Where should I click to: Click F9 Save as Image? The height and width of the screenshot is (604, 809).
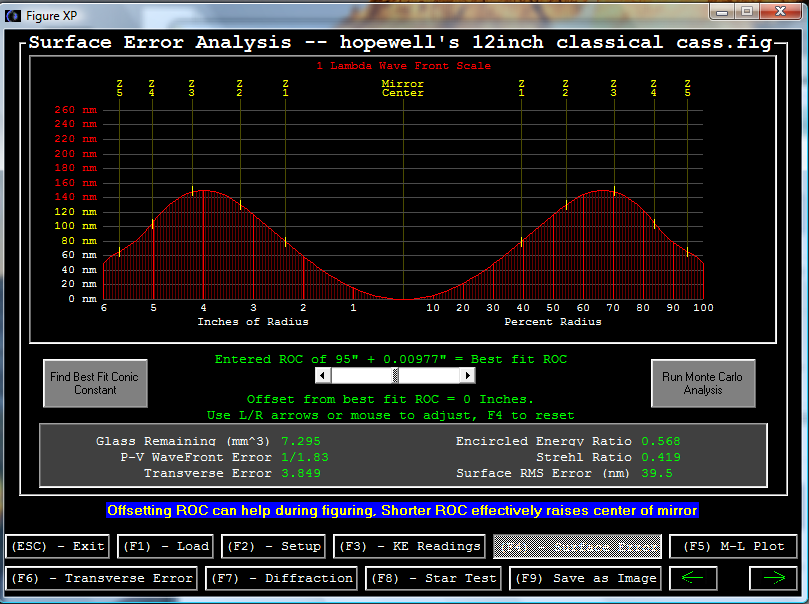coord(586,577)
